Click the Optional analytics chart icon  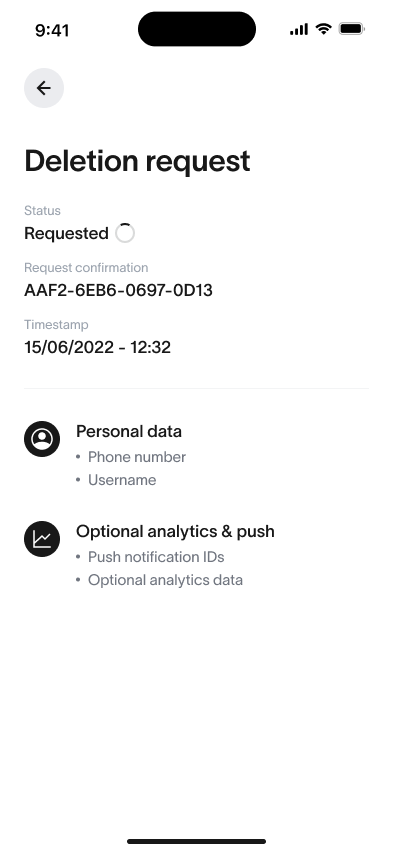tap(42, 538)
